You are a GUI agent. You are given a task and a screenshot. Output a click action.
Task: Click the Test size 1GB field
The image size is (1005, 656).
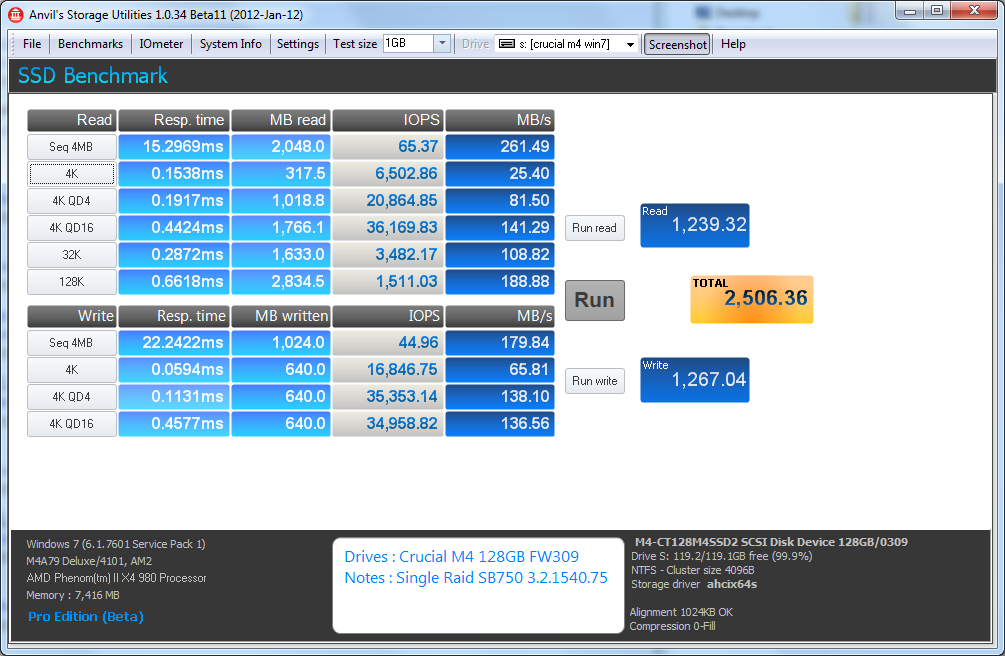[408, 44]
